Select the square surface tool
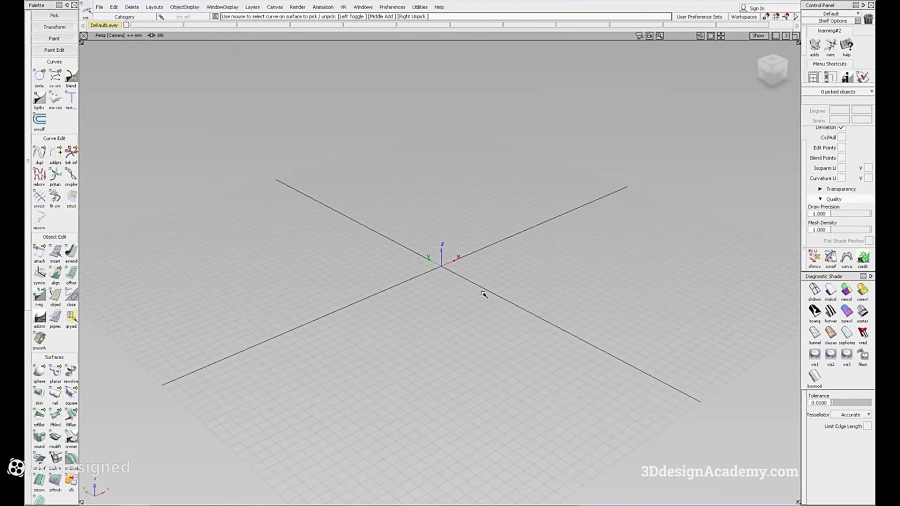This screenshot has width=900, height=506. 71,393
